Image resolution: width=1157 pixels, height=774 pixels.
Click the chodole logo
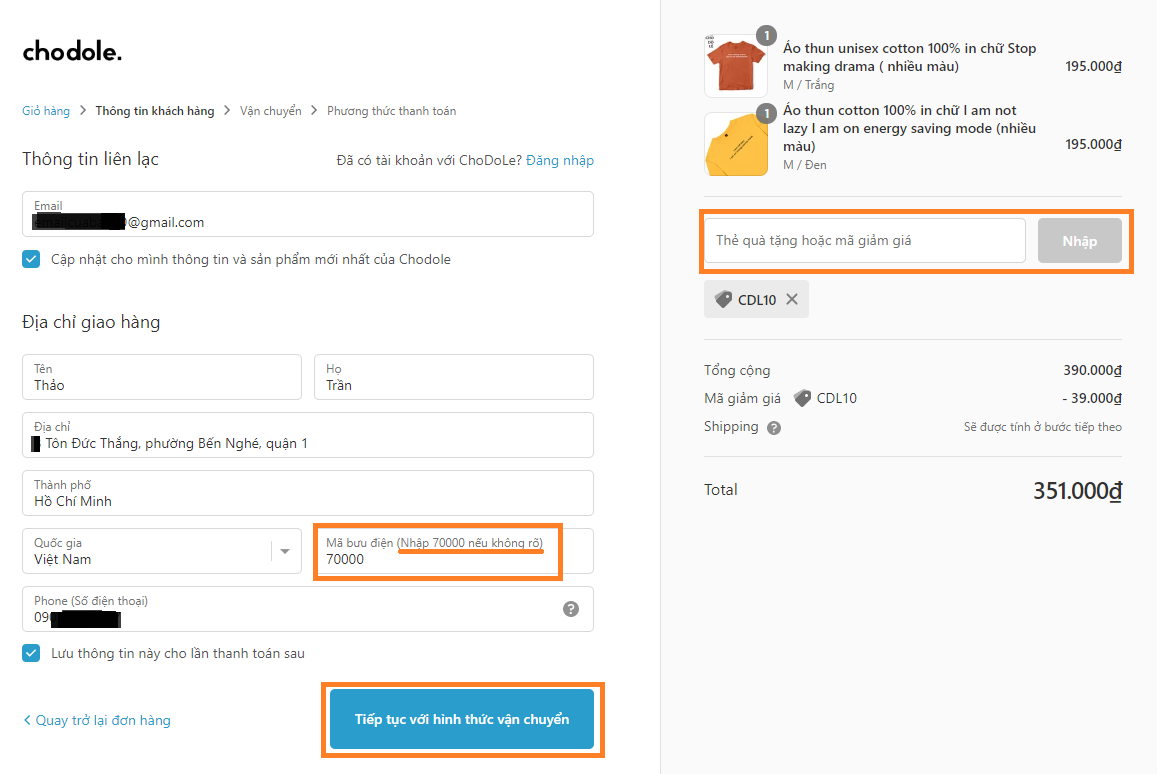(72, 52)
